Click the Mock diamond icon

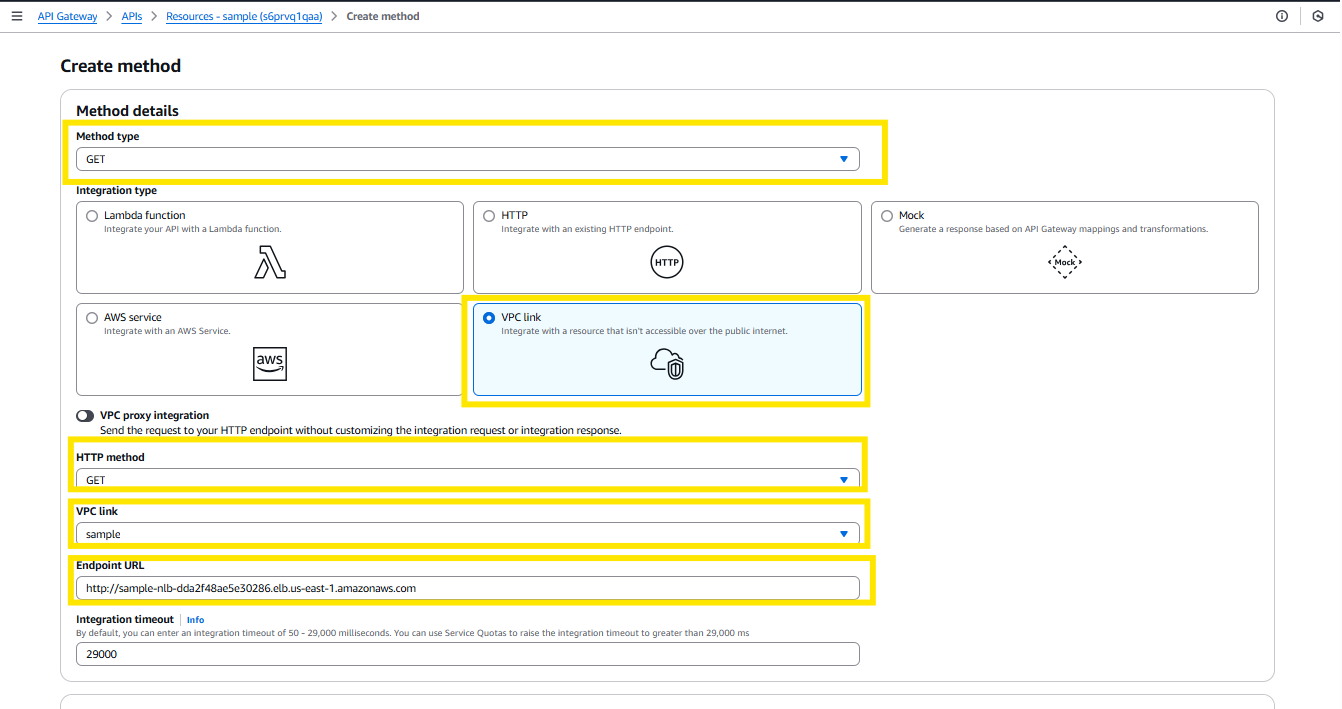tap(1065, 262)
